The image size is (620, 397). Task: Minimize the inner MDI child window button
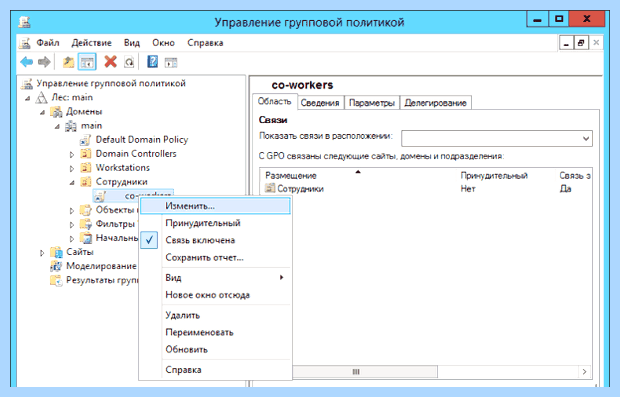566,43
